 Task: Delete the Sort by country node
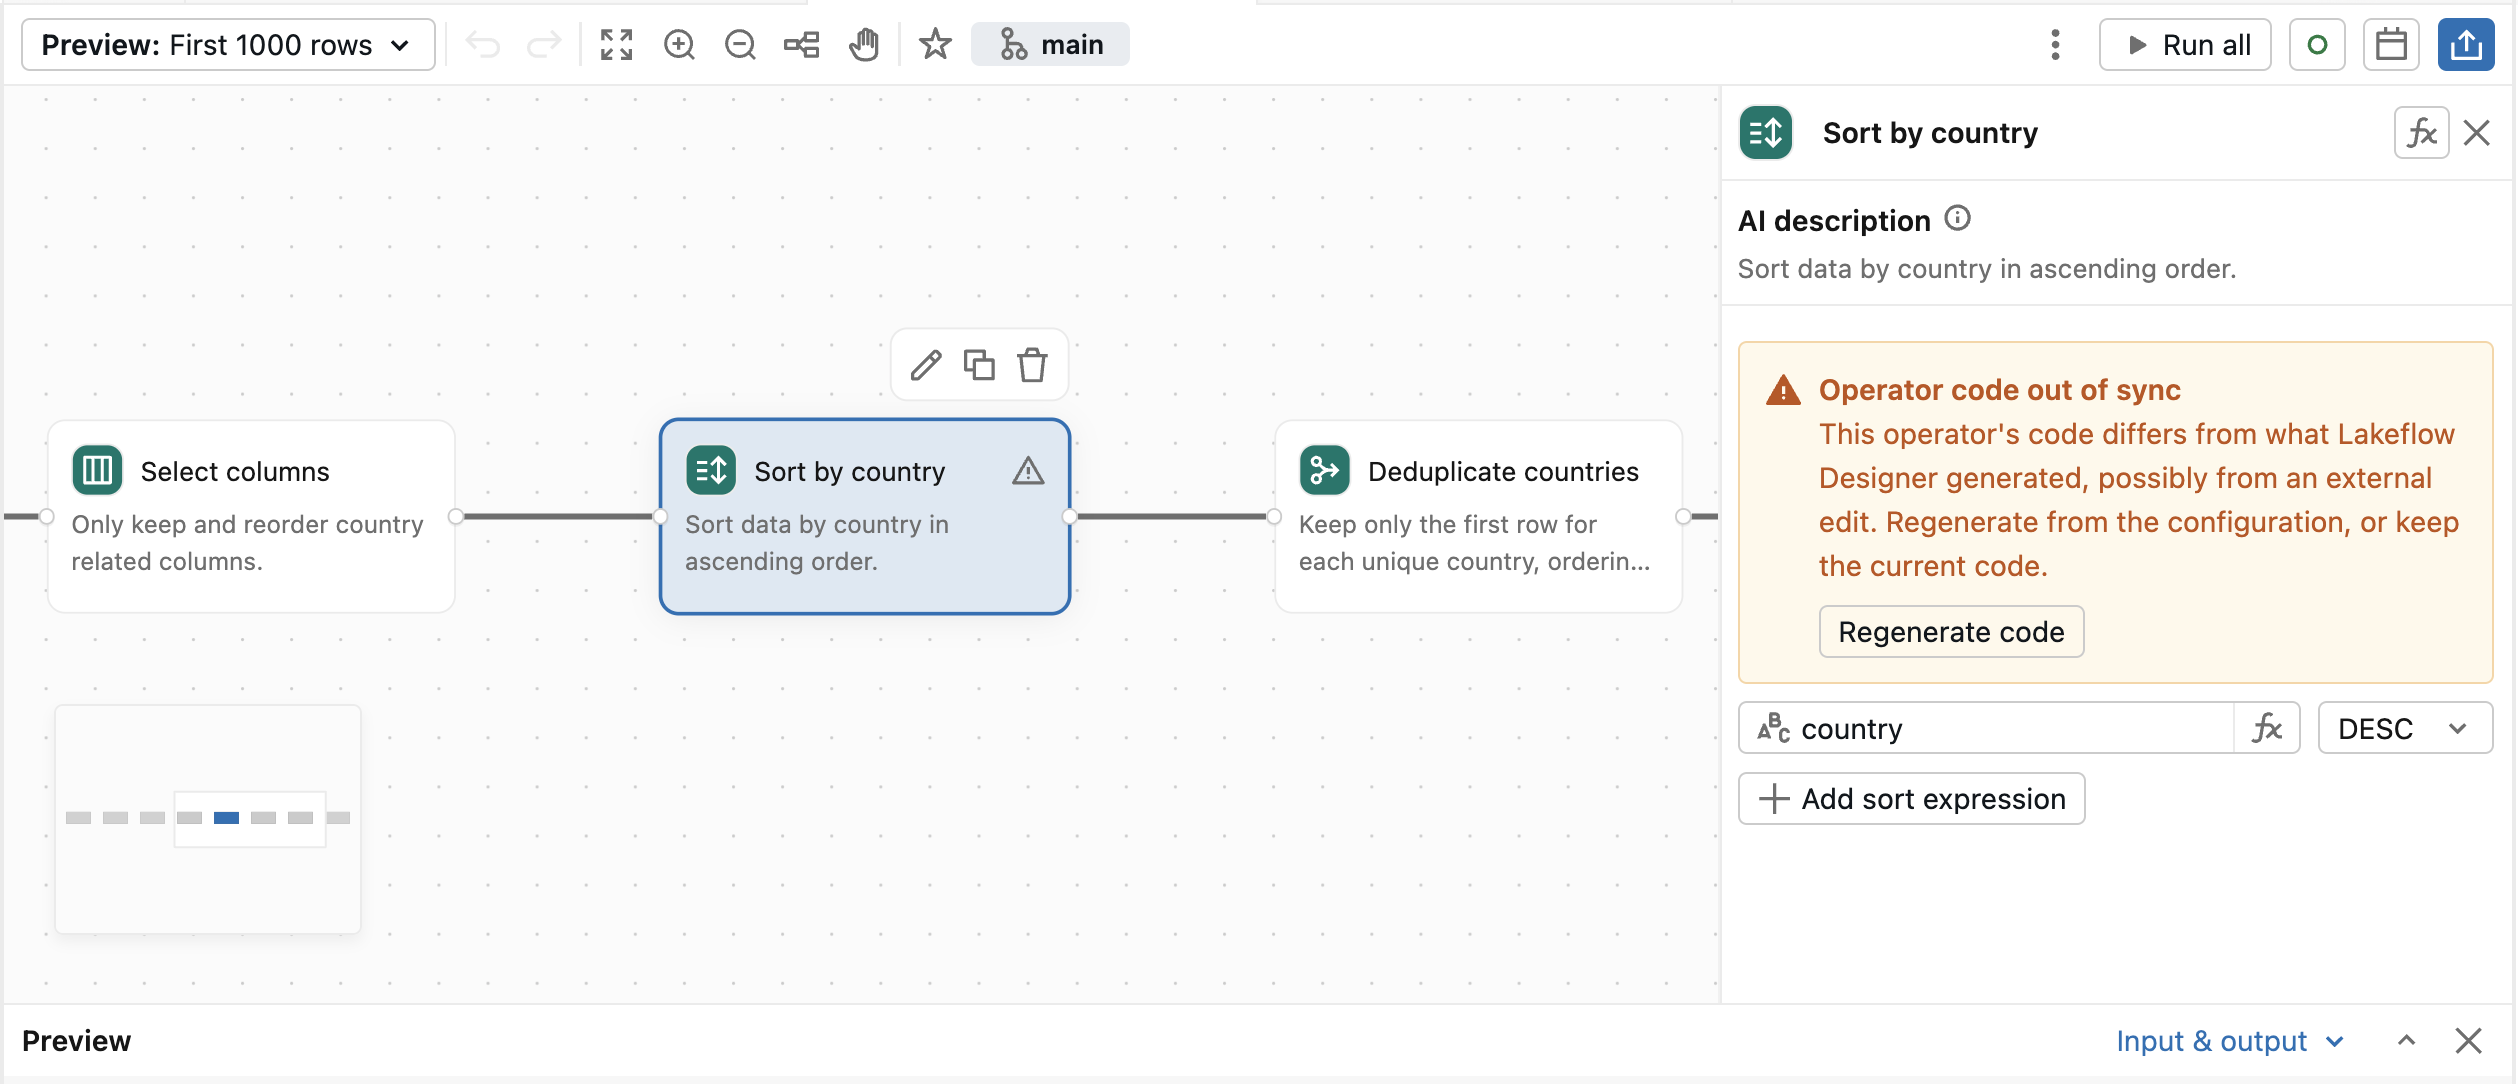(x=1033, y=365)
